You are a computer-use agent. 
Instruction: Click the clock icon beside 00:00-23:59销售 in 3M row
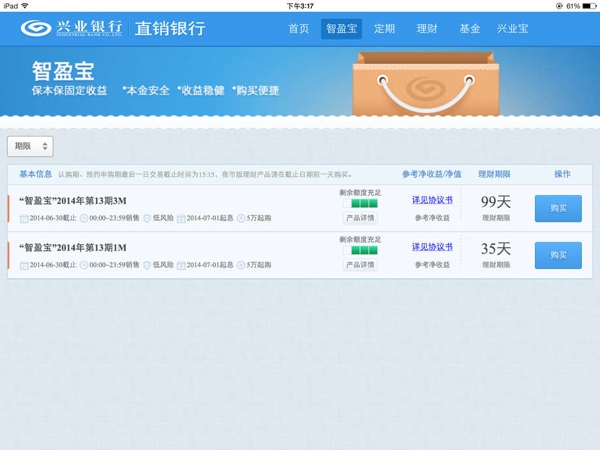84,218
